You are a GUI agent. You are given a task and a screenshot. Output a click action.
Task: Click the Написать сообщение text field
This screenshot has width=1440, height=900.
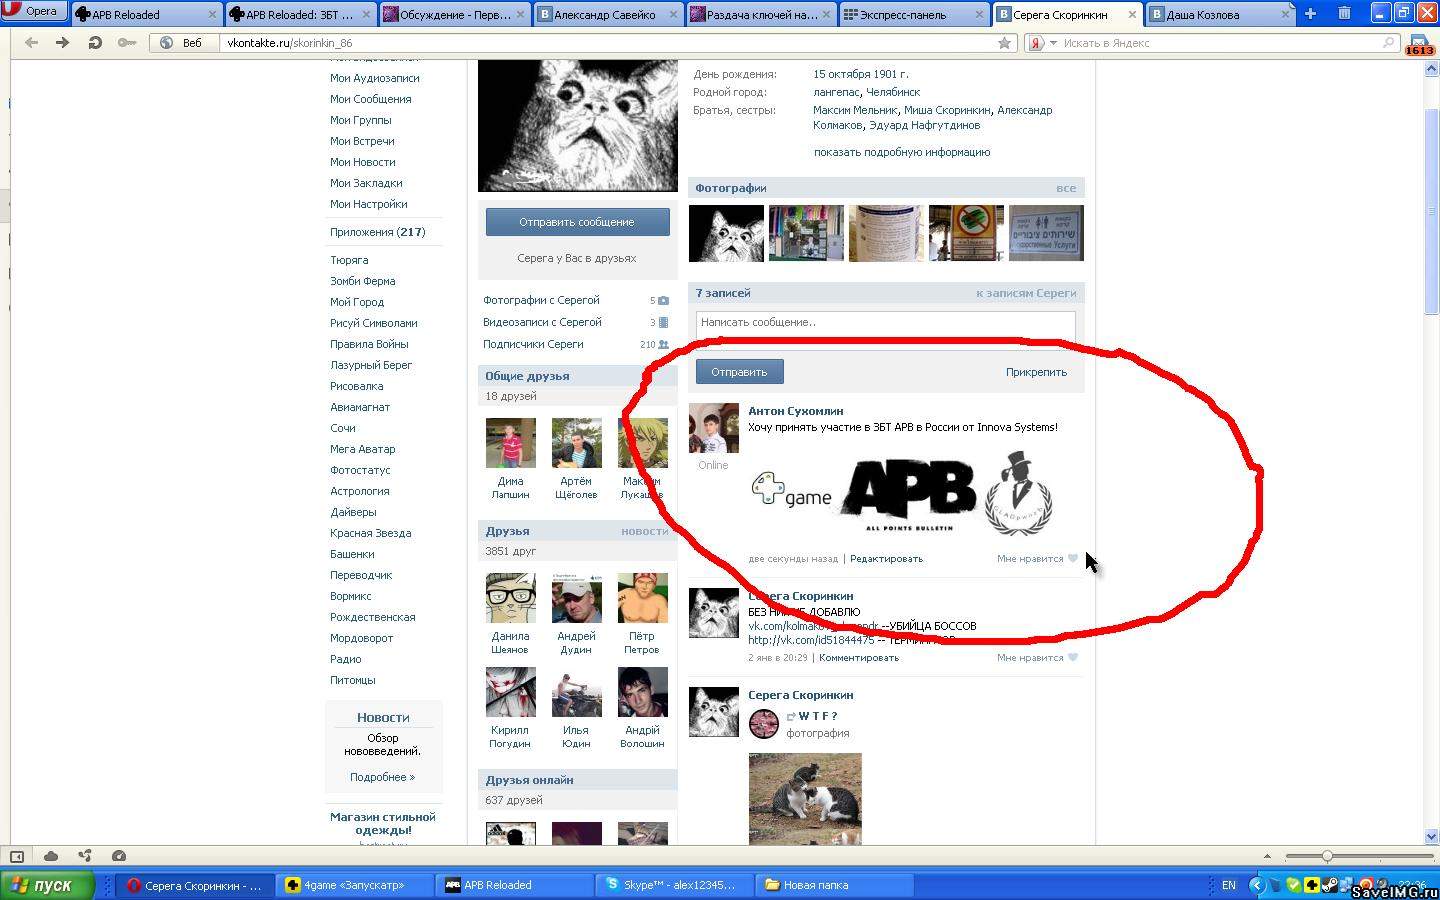[885, 323]
